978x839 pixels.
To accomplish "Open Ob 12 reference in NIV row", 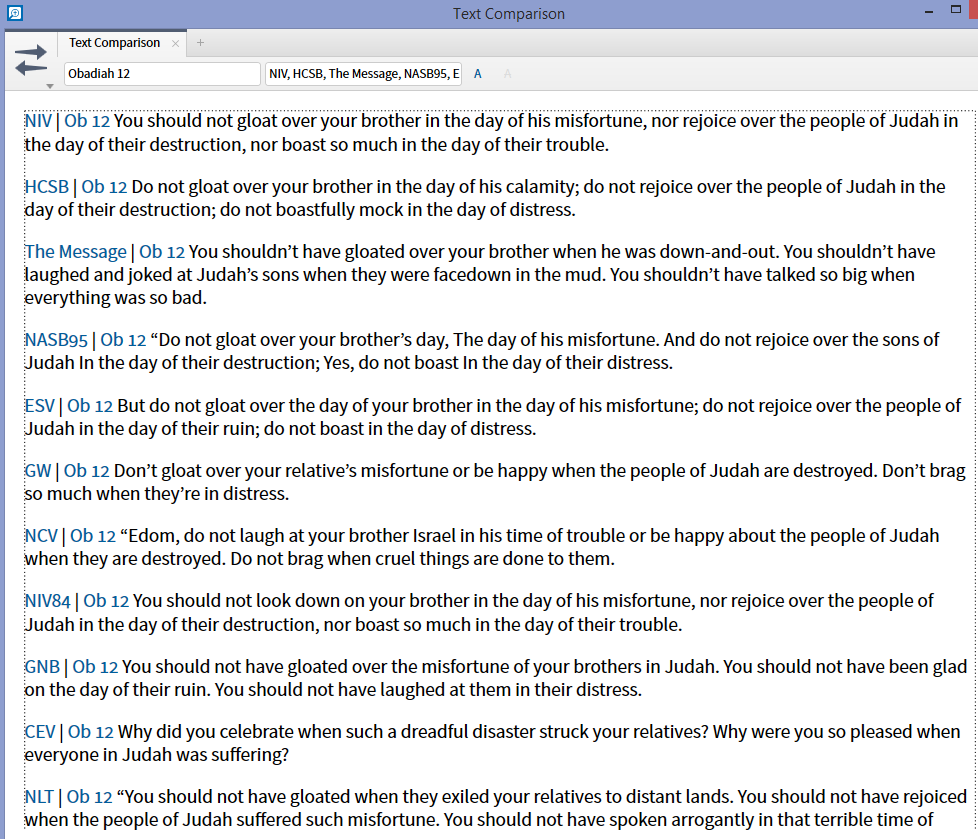I will coord(87,120).
